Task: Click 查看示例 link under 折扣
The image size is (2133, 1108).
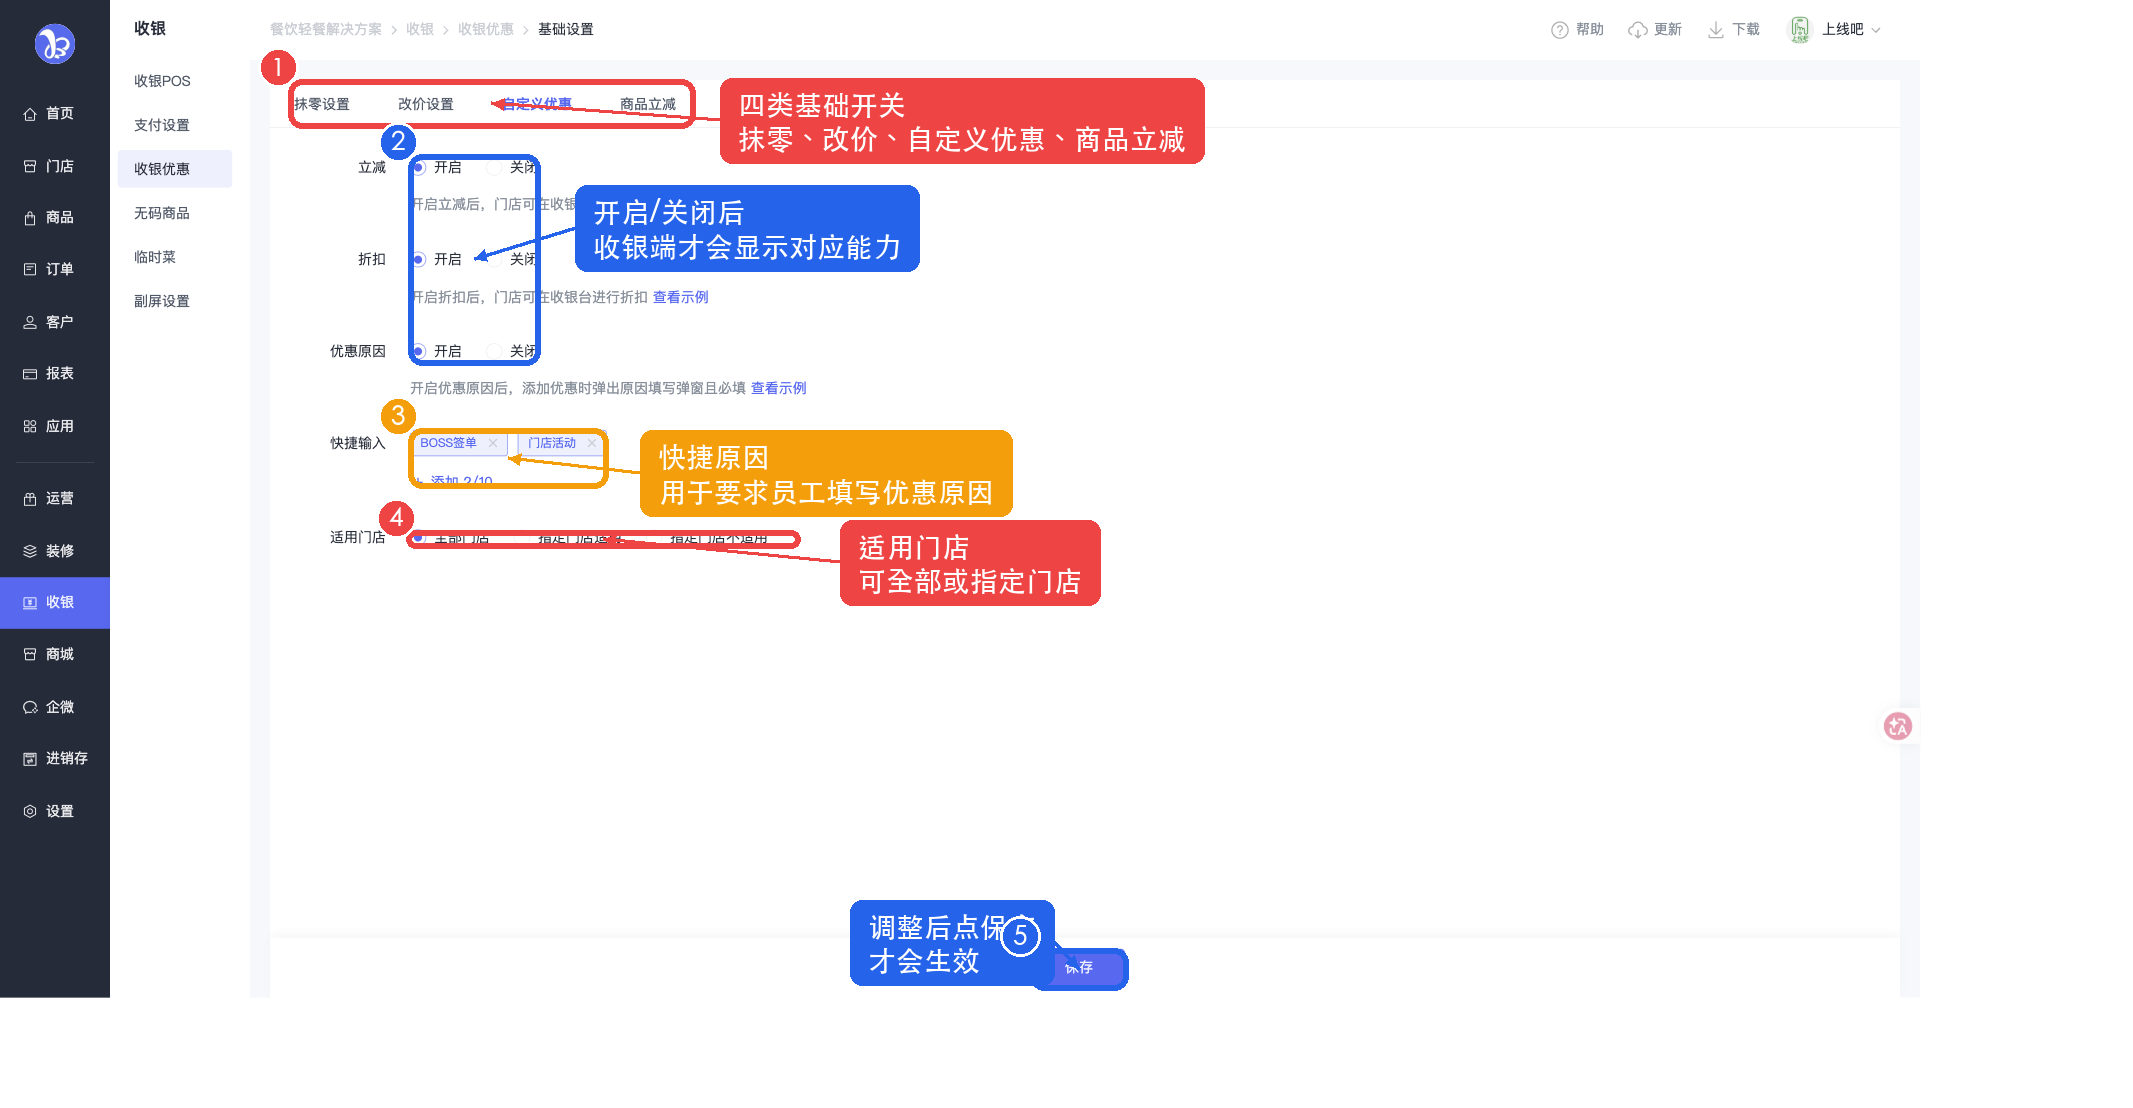Action: [681, 297]
